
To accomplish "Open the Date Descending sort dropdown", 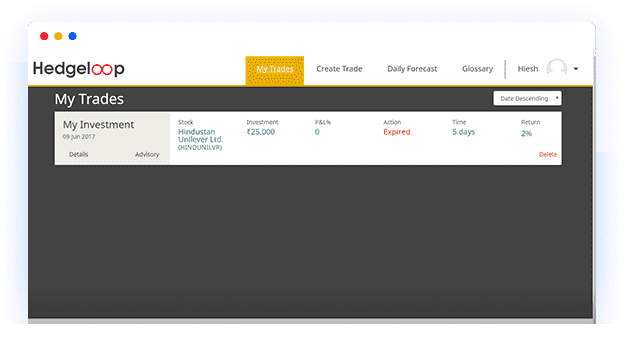I will coord(527,98).
